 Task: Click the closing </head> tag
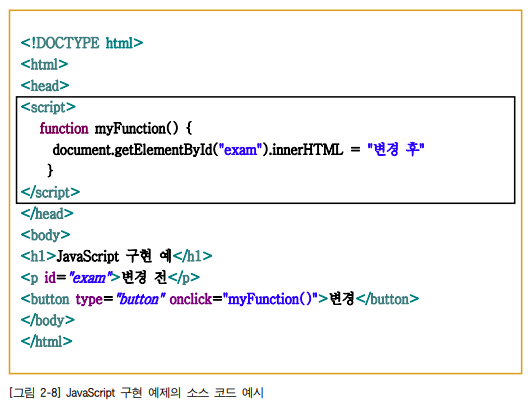[x=47, y=214]
